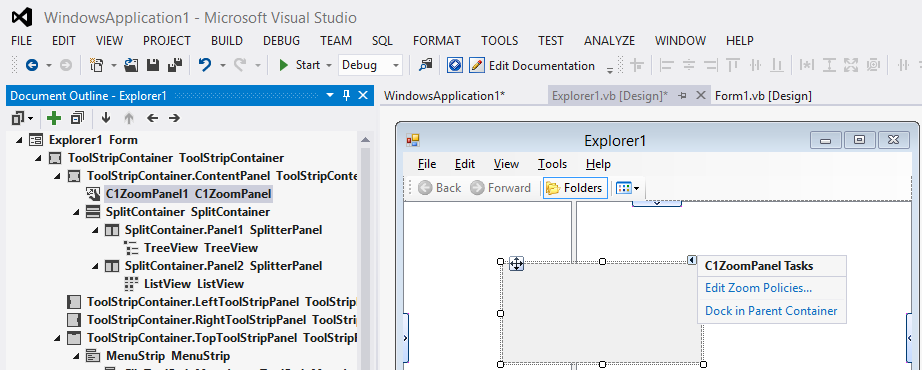The image size is (922, 370).
Task: Click the move handle icon on C1ZoomPanel
Action: pos(516,263)
